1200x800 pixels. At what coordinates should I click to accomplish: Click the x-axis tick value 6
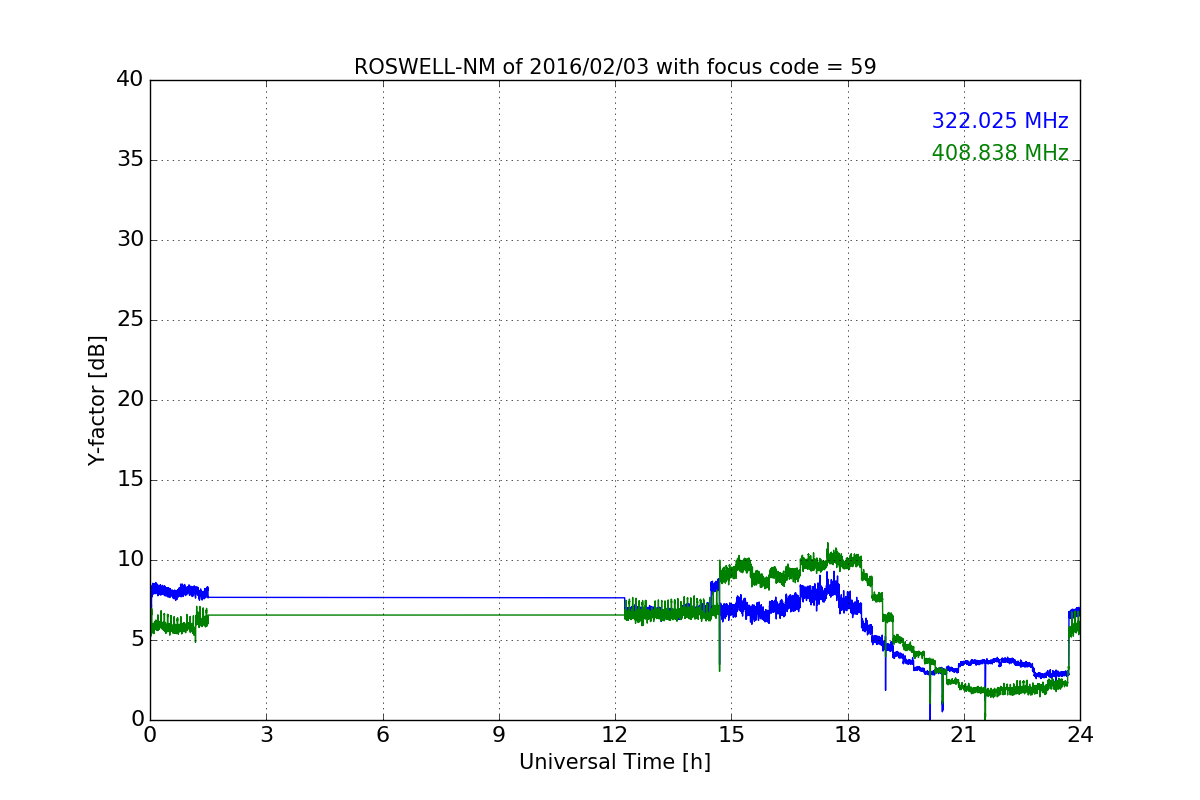pyautogui.click(x=382, y=735)
